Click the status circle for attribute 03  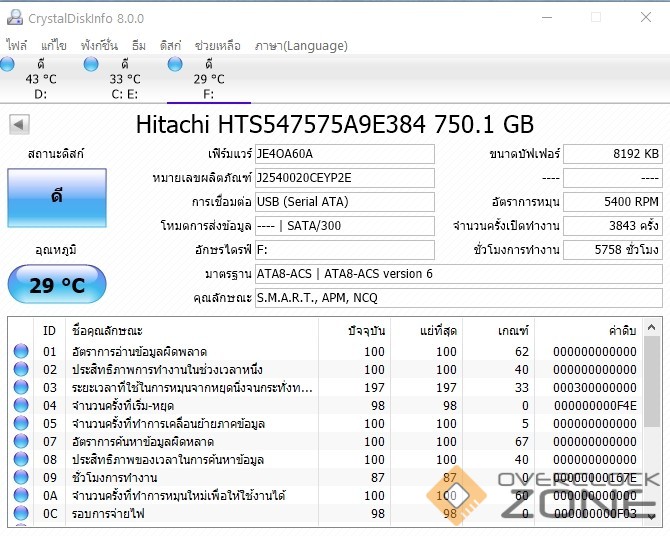pyautogui.click(x=21, y=387)
